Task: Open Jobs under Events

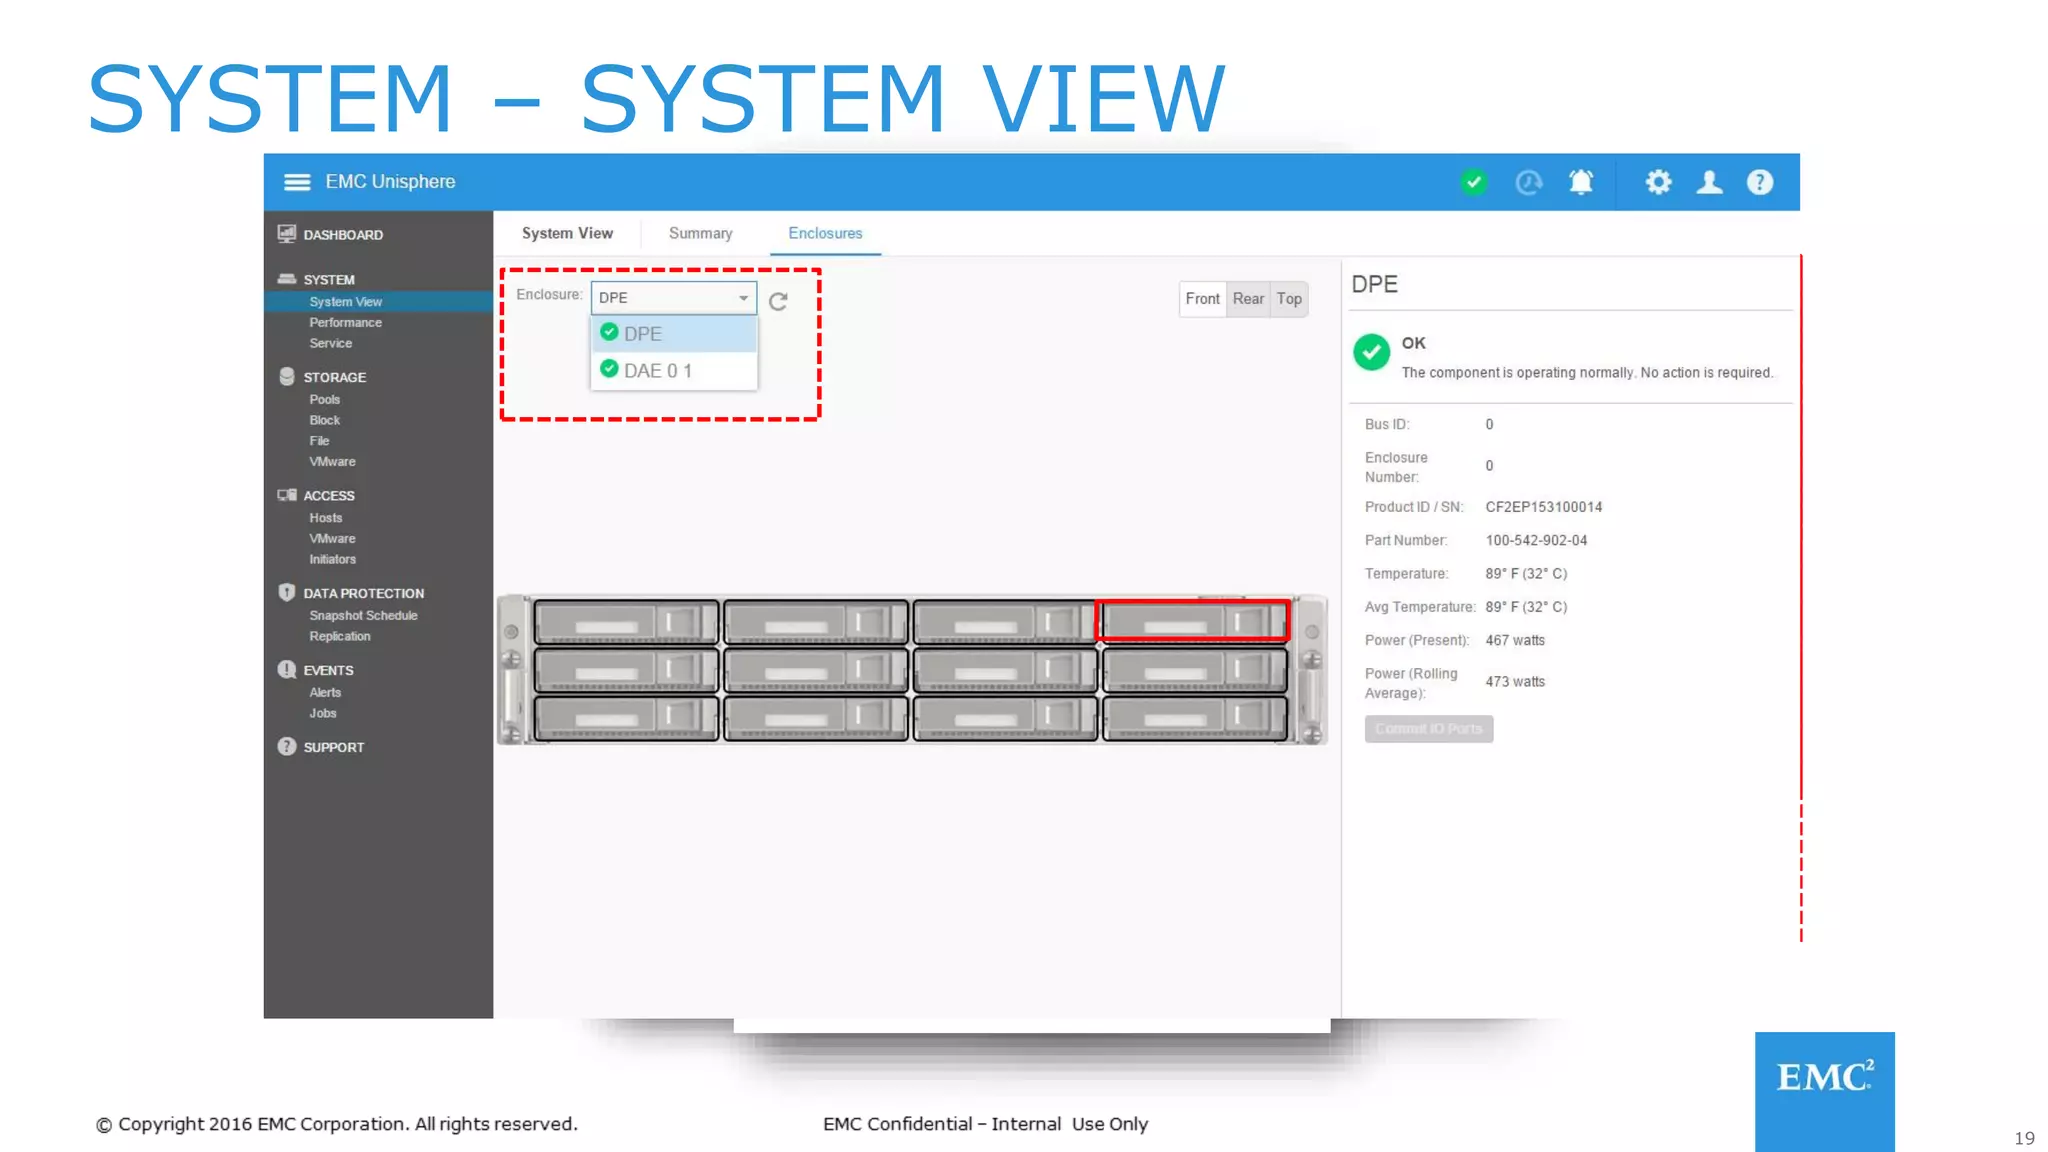Action: pos(323,713)
